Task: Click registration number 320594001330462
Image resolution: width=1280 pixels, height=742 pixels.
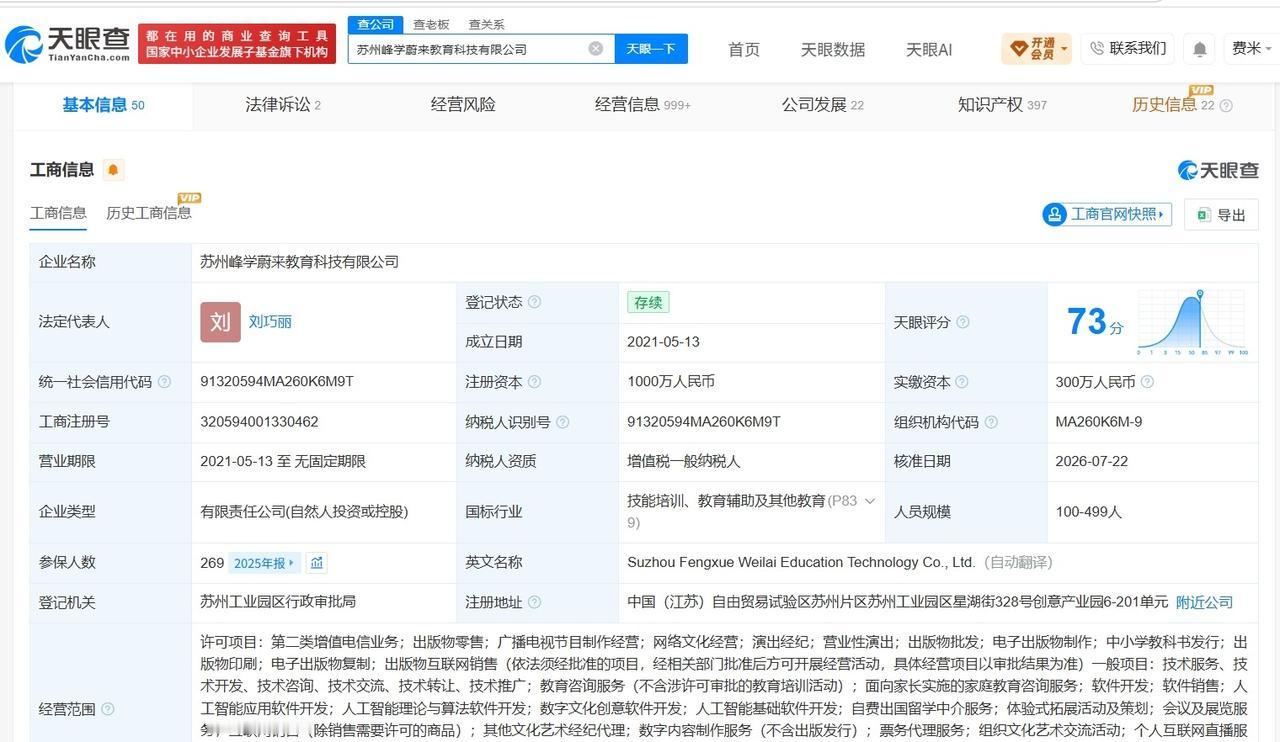Action: (259, 422)
